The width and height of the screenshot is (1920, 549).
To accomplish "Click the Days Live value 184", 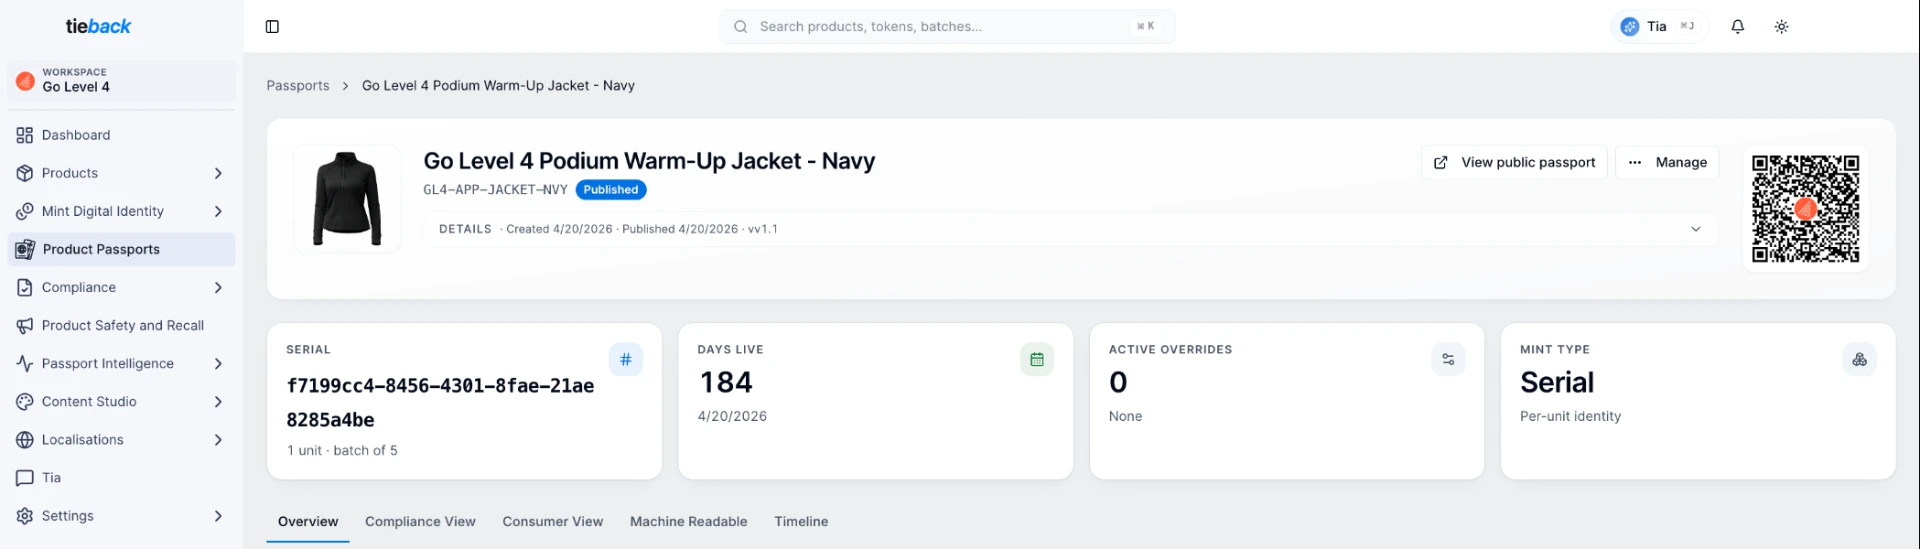I will coord(726,383).
